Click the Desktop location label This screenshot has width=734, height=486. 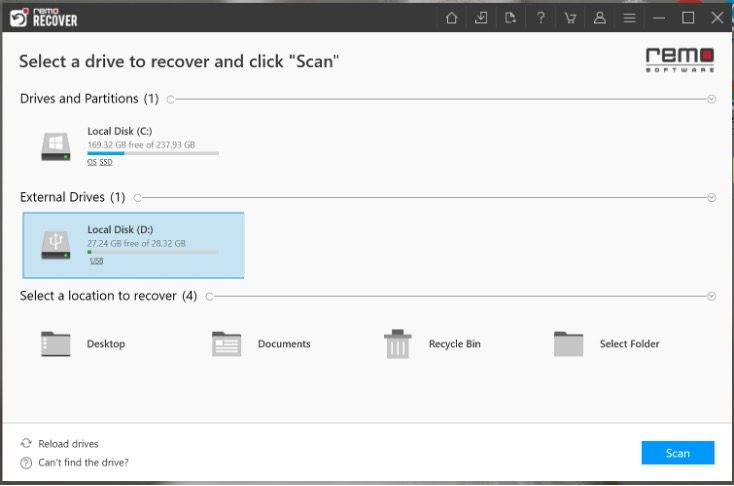pos(106,344)
